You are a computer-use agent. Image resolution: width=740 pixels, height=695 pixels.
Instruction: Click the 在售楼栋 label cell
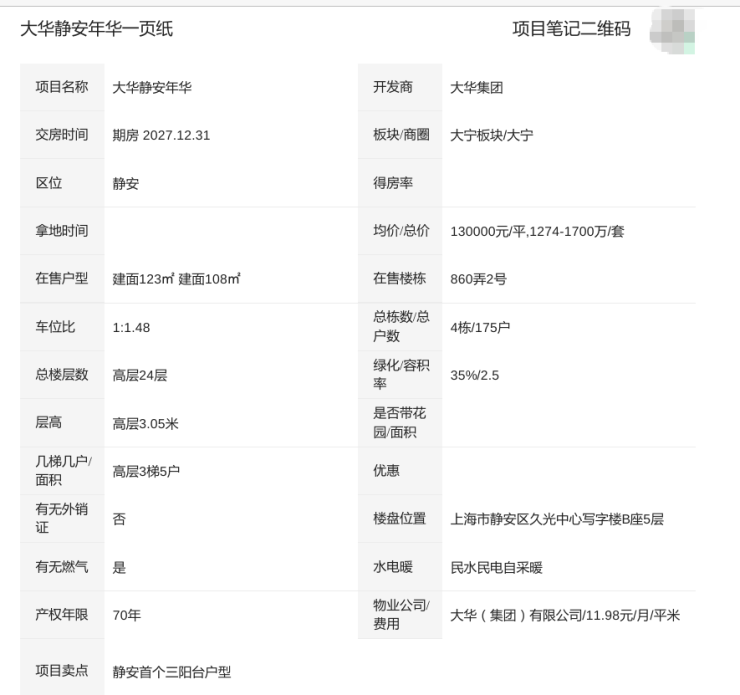[x=400, y=279]
